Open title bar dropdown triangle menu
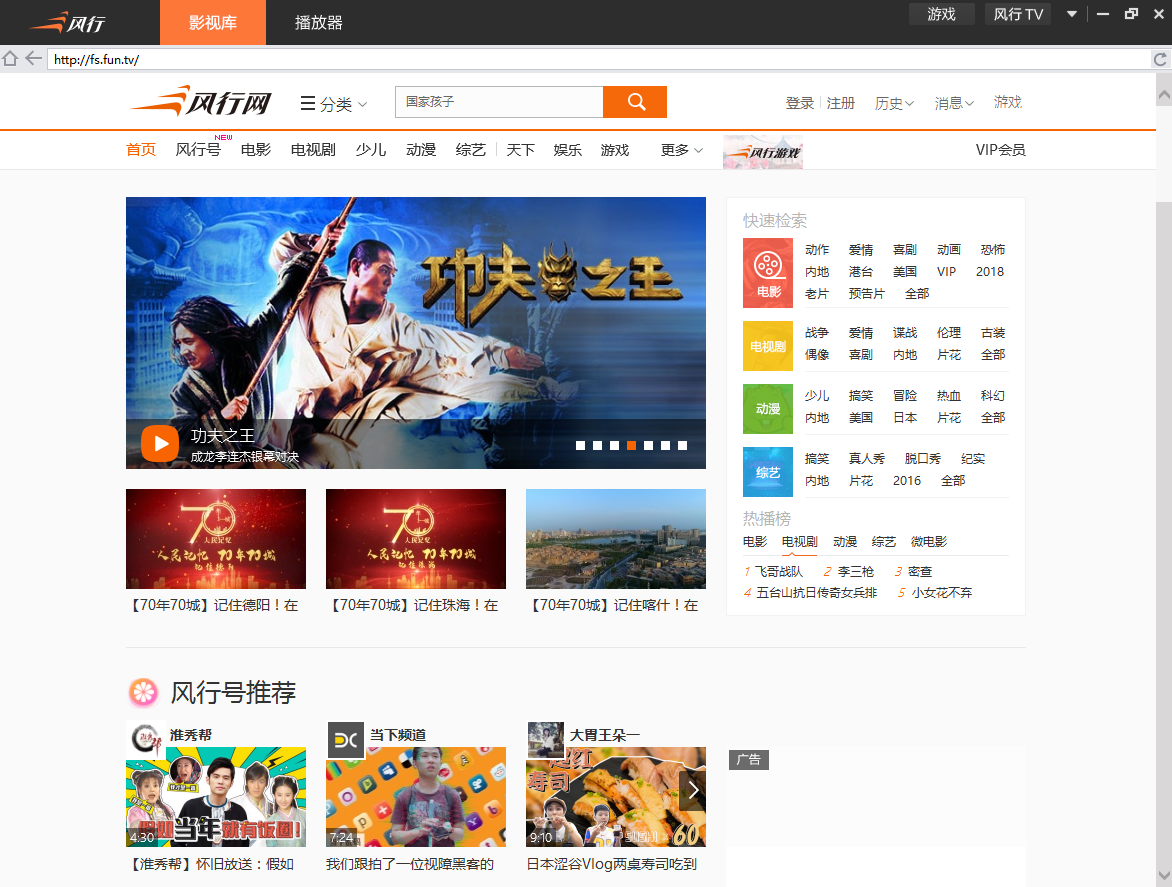The image size is (1172, 887). pyautogui.click(x=1072, y=14)
